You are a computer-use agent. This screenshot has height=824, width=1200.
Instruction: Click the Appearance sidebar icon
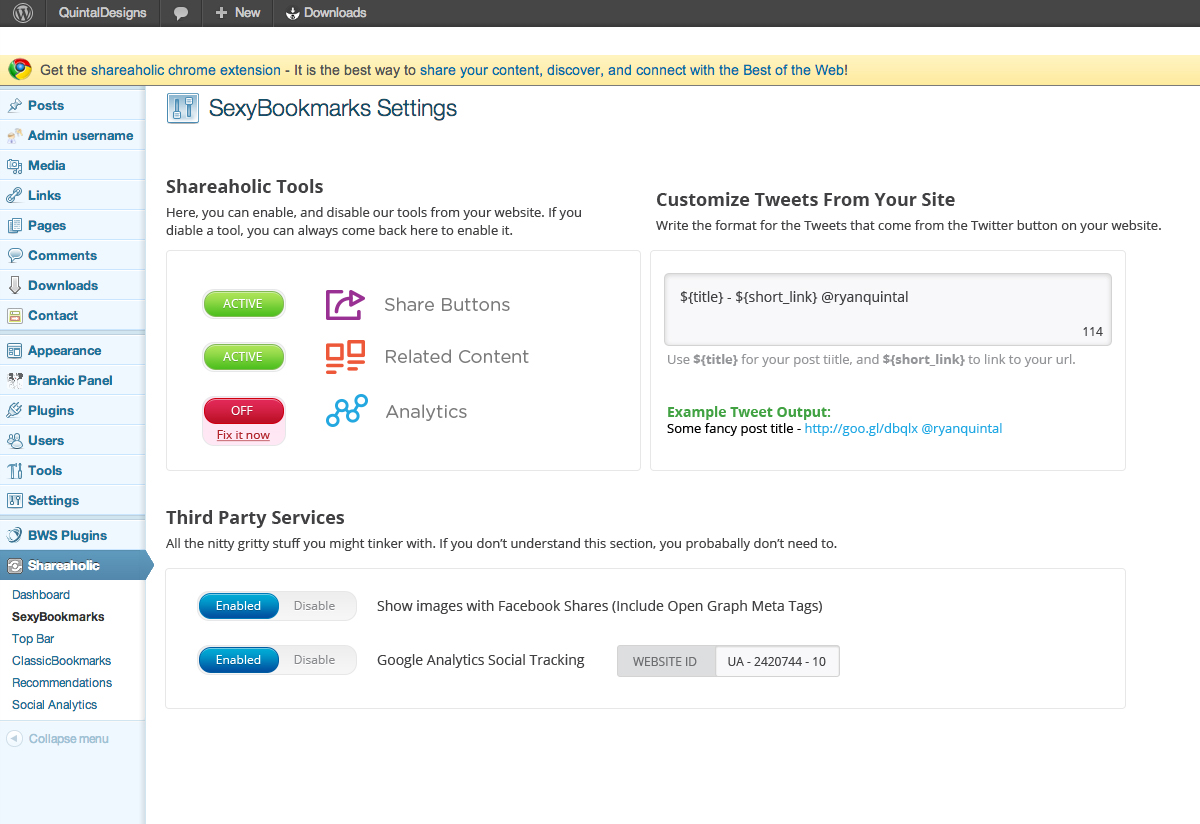tap(14, 350)
